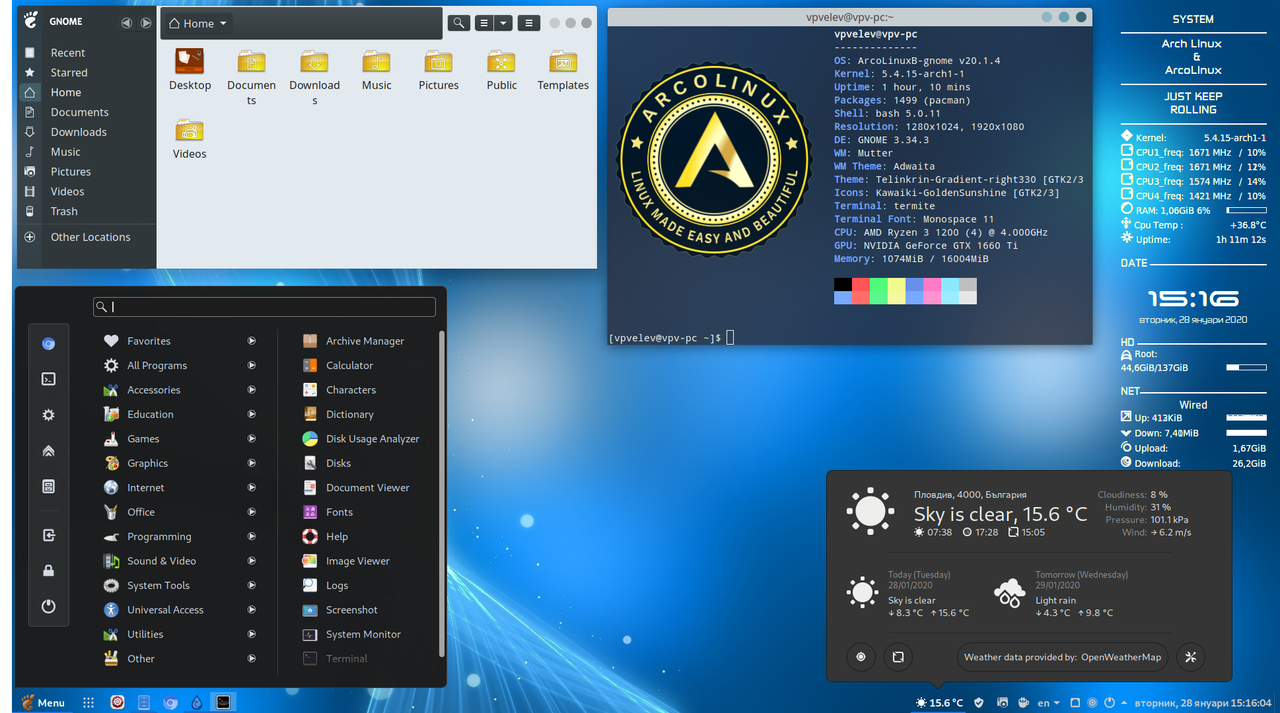Open Screenshot application
Viewport: 1280px width, 713px height.
click(340, 610)
